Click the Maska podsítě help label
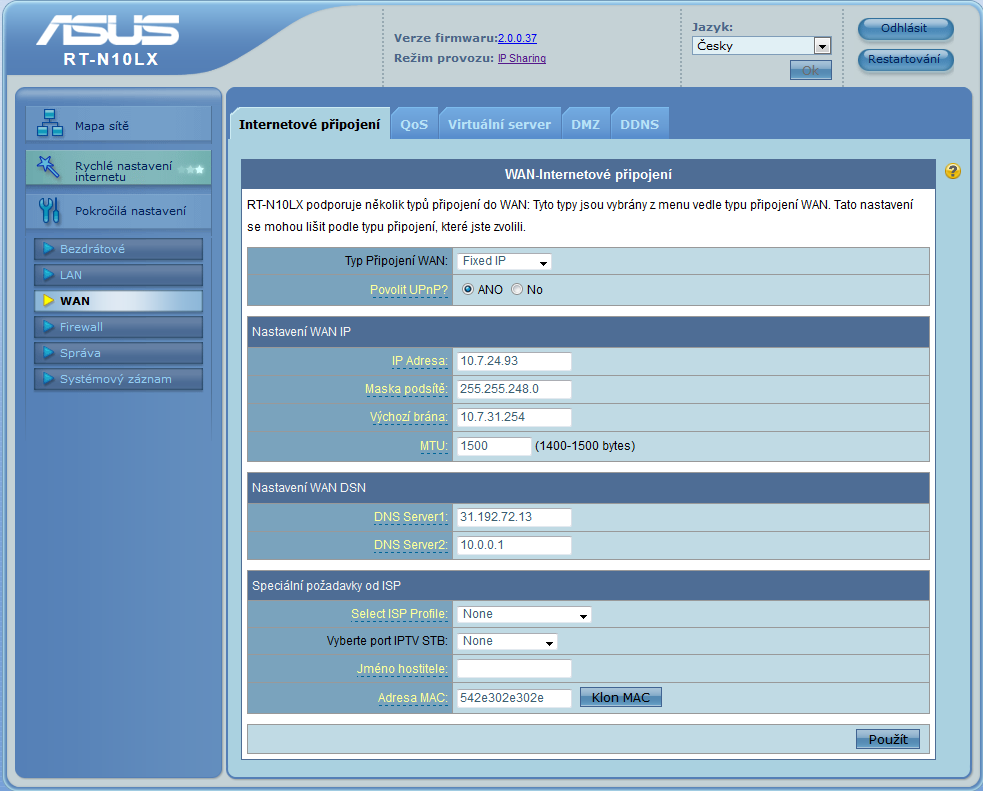983x791 pixels. coord(406,389)
